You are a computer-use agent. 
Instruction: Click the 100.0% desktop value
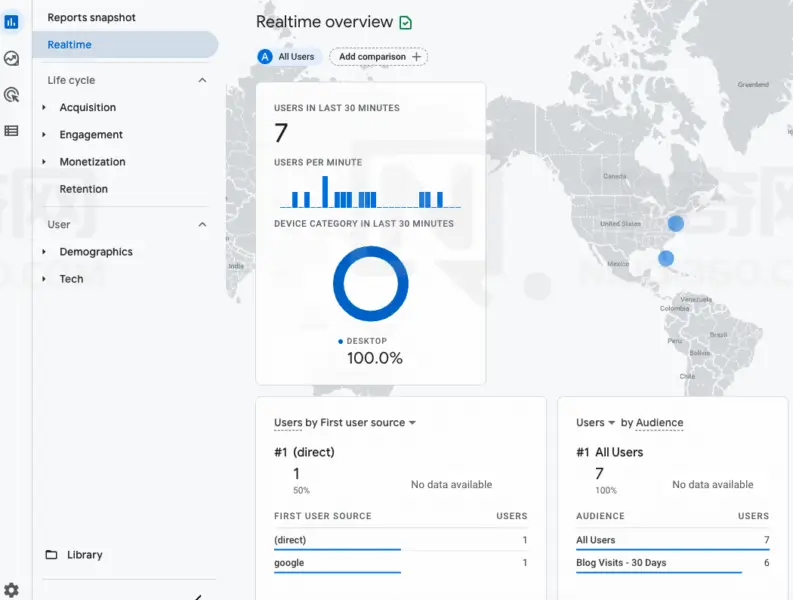coord(375,358)
